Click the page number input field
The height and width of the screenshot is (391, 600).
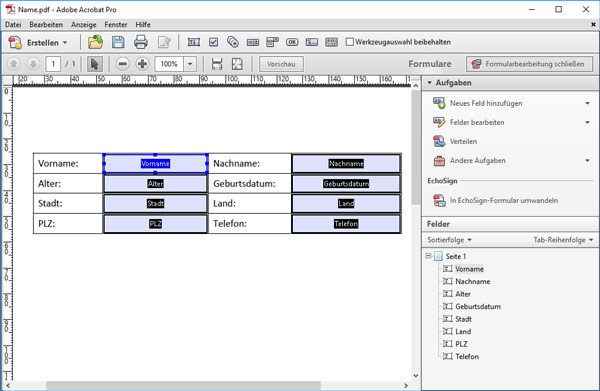[53, 64]
